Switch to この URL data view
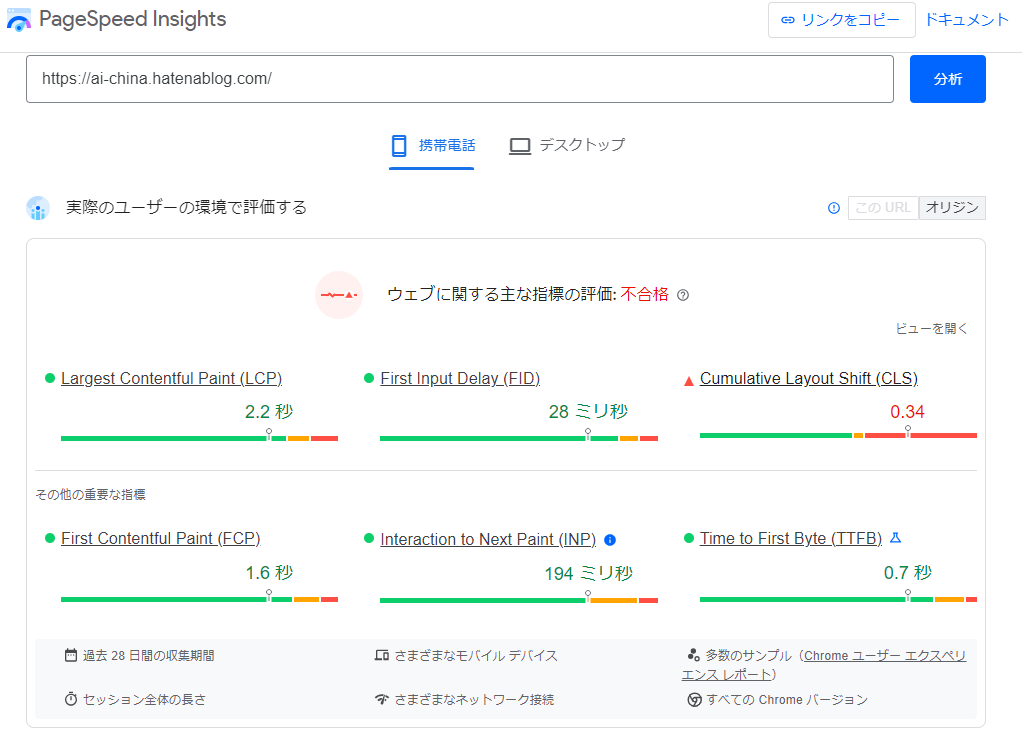Image resolution: width=1022 pixels, height=735 pixels. coord(883,208)
